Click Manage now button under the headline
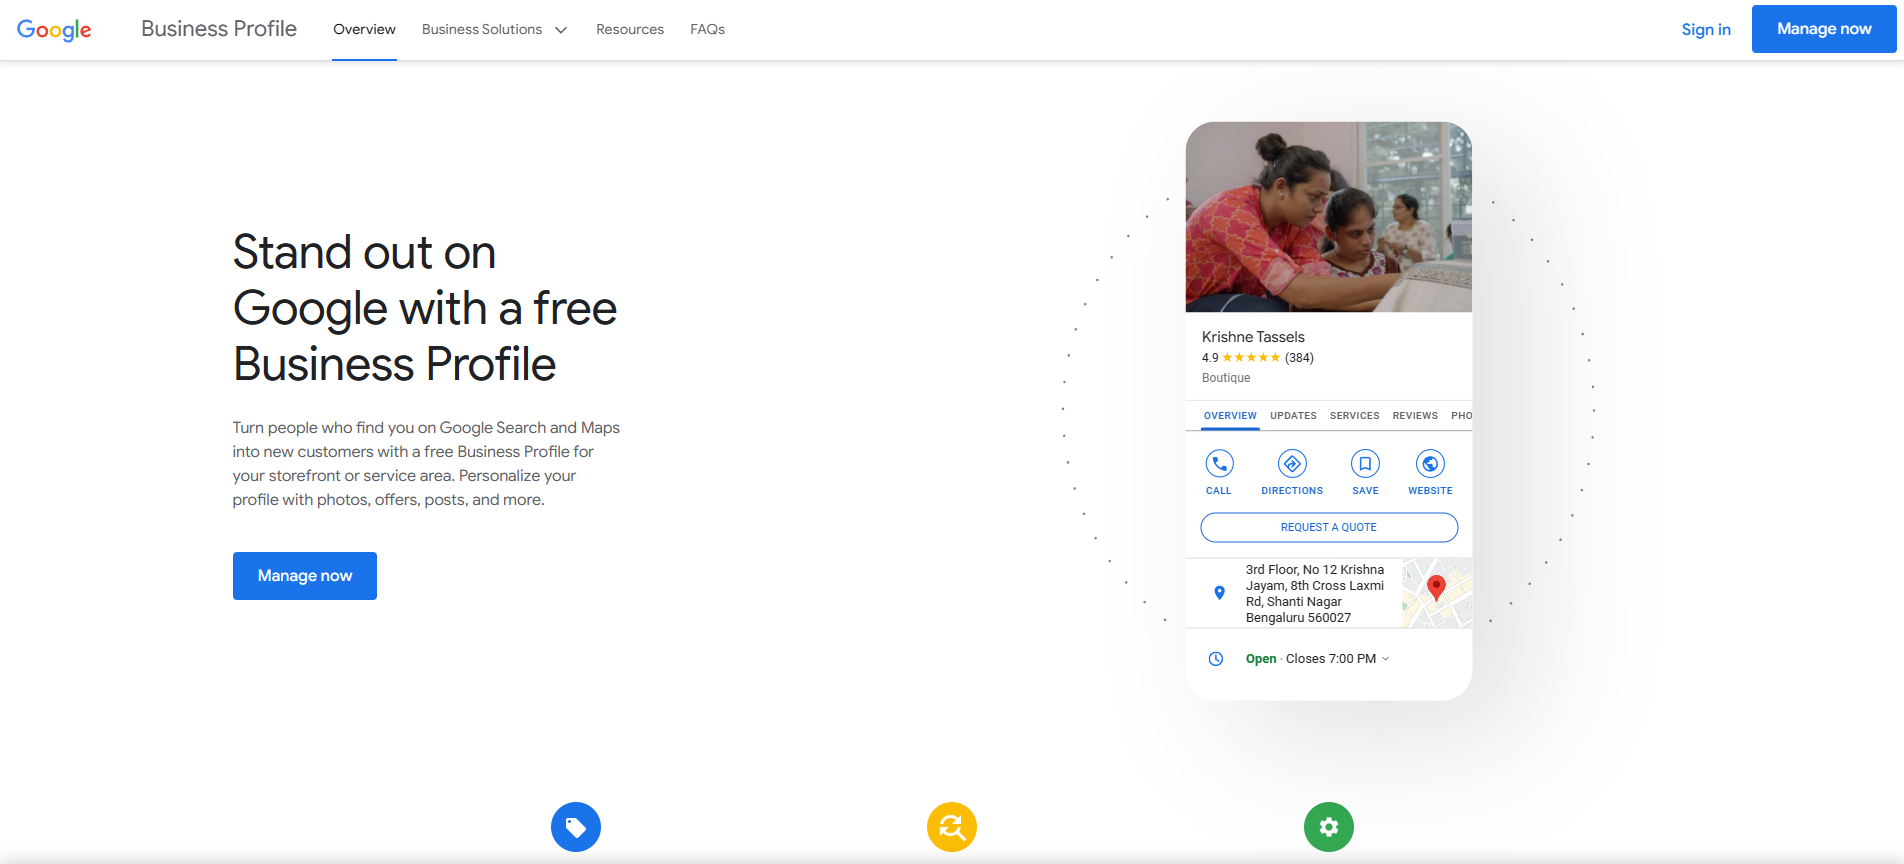This screenshot has width=1904, height=864. (305, 576)
